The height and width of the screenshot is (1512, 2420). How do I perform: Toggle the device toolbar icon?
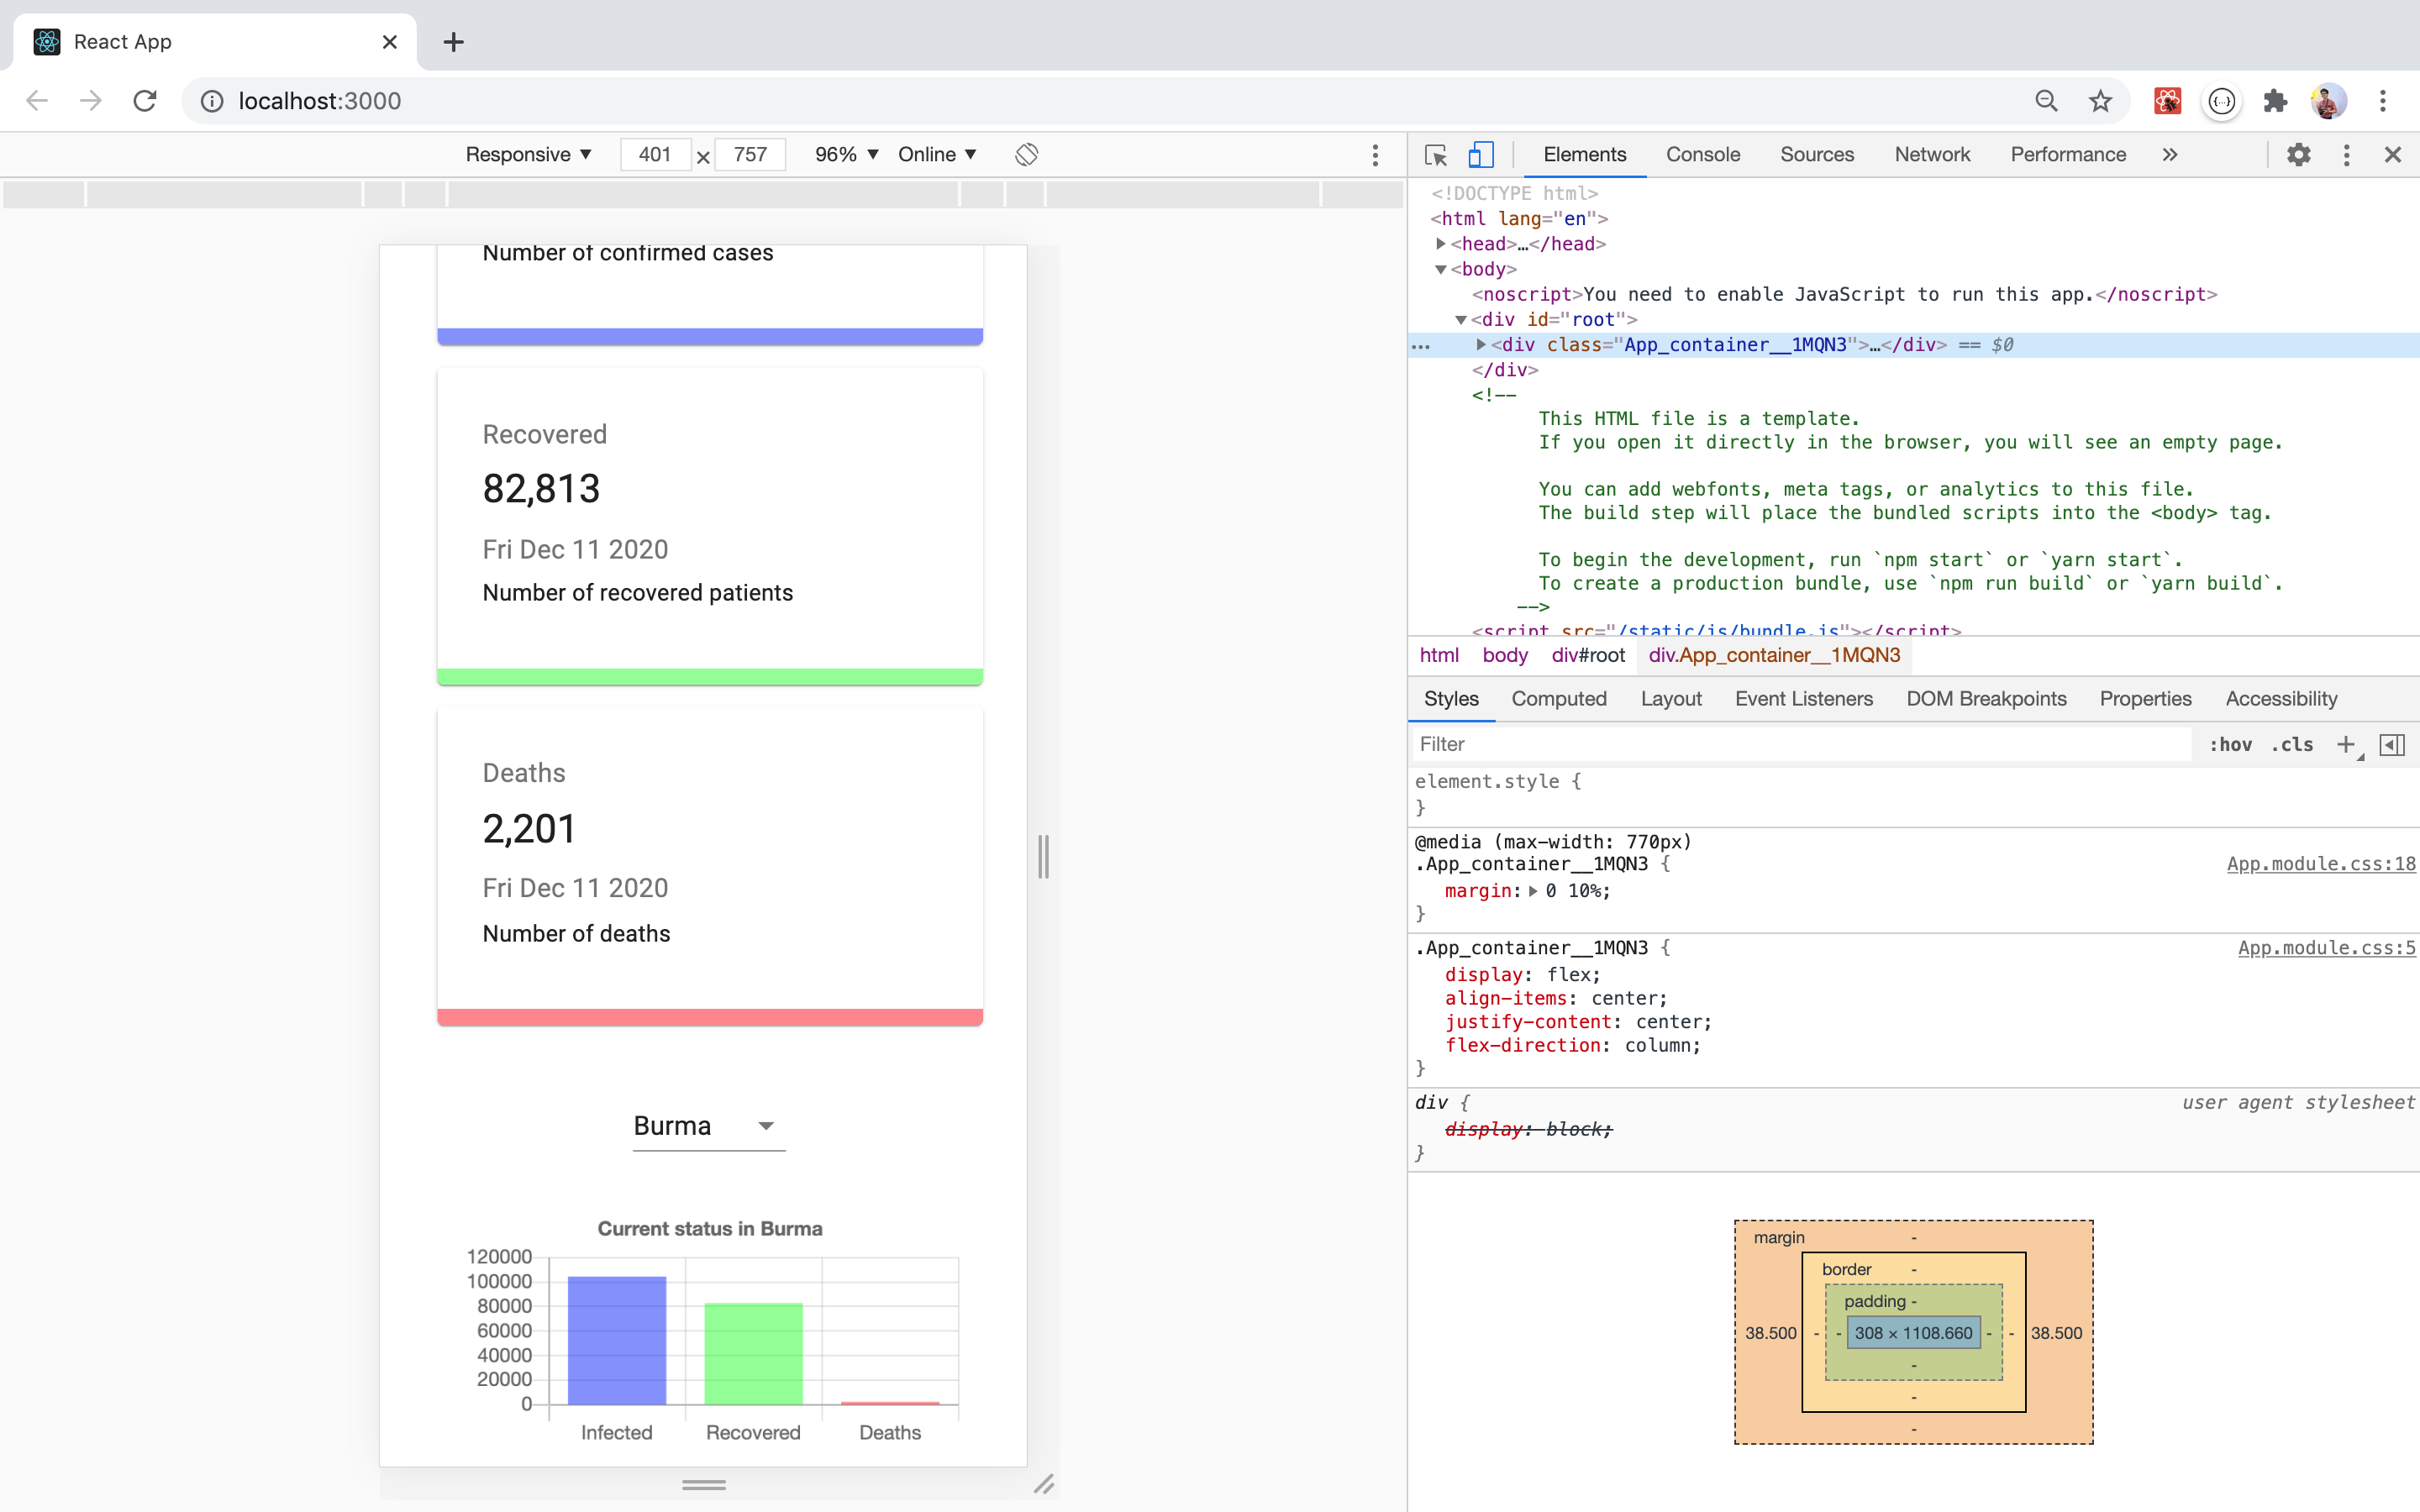[1481, 155]
